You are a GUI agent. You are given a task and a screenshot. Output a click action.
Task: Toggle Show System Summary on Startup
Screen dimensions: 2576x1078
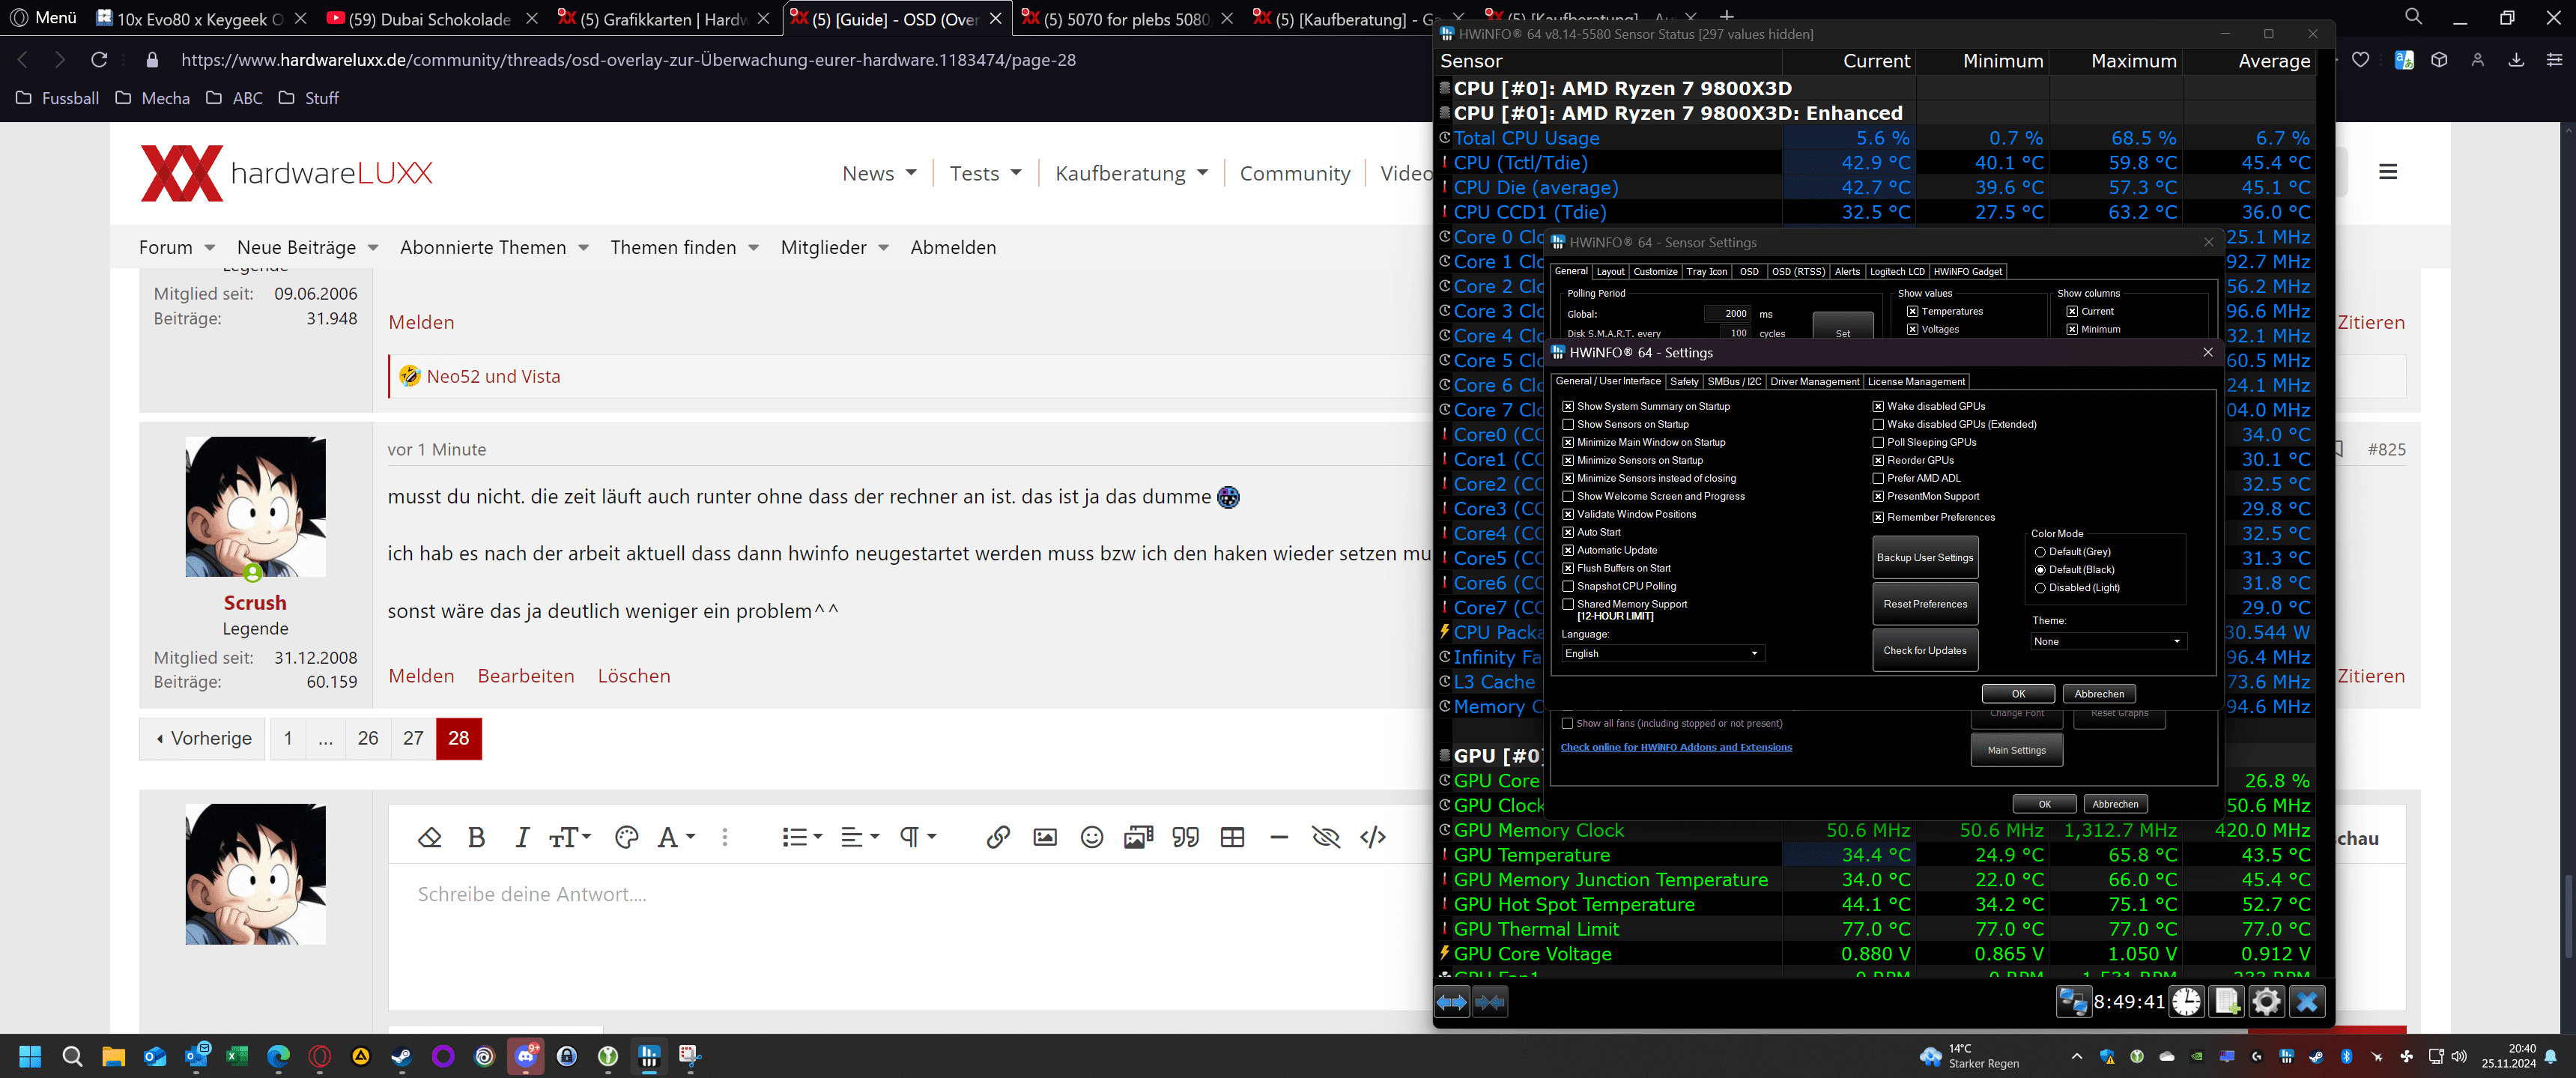coord(1567,406)
